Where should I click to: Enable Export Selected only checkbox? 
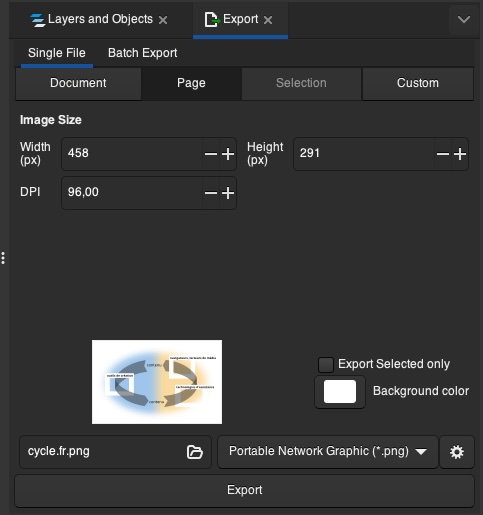click(326, 364)
